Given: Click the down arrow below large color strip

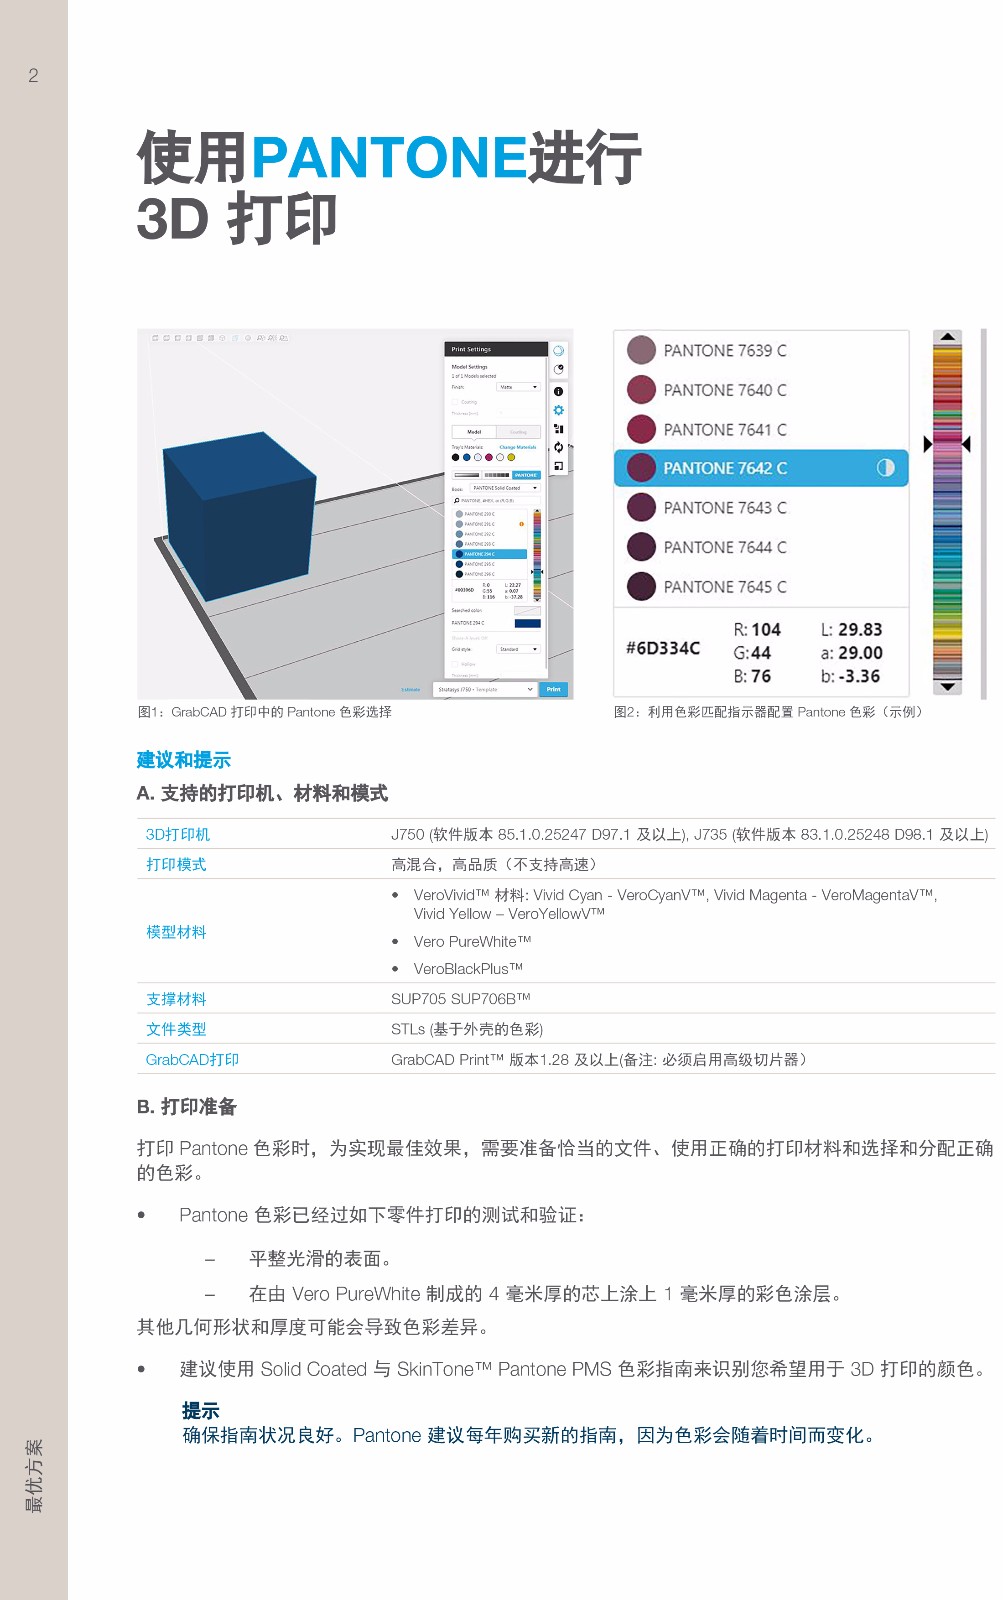Looking at the screenshot, I should (947, 687).
